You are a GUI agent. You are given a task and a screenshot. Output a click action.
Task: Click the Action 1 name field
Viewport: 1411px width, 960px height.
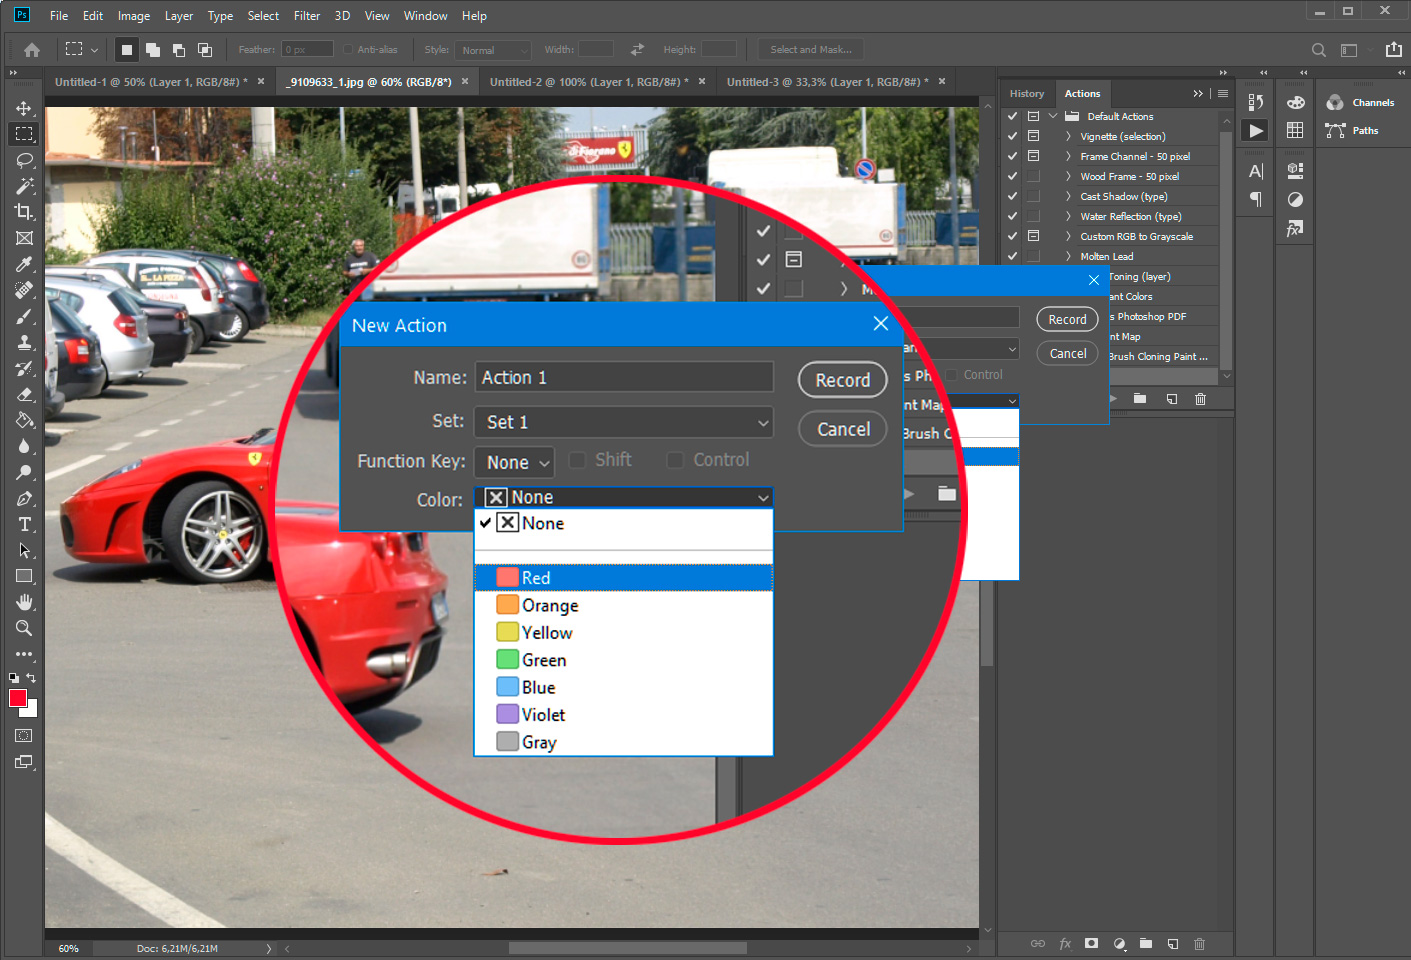click(623, 376)
